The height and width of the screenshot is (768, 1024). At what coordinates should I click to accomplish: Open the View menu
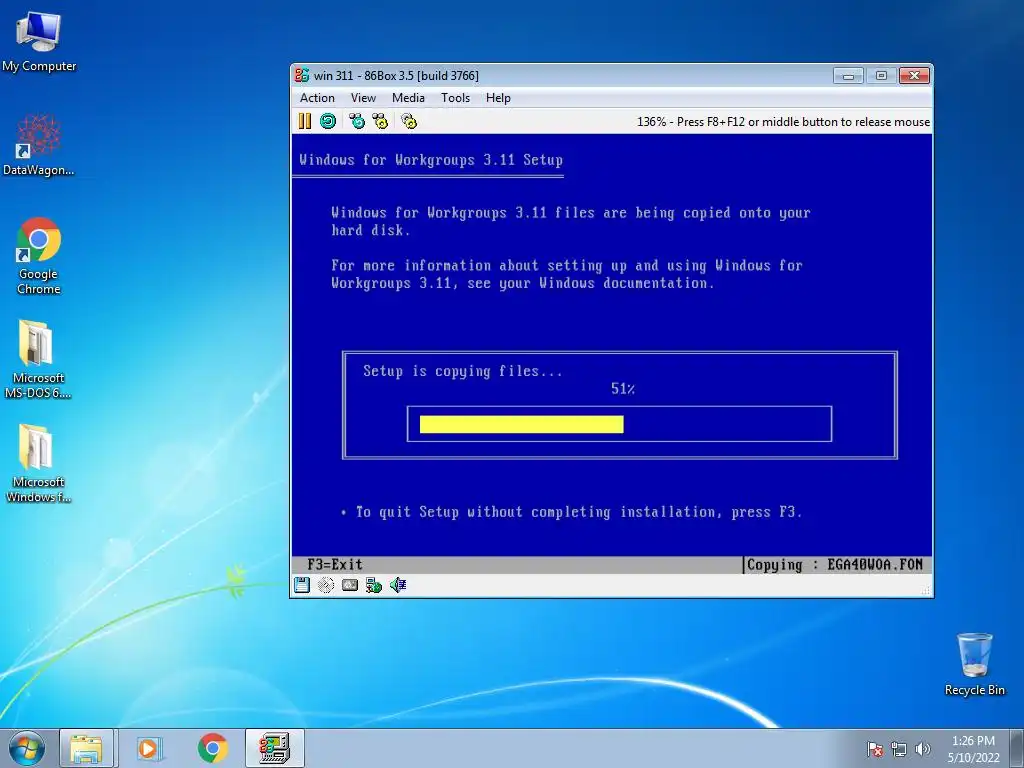click(363, 98)
